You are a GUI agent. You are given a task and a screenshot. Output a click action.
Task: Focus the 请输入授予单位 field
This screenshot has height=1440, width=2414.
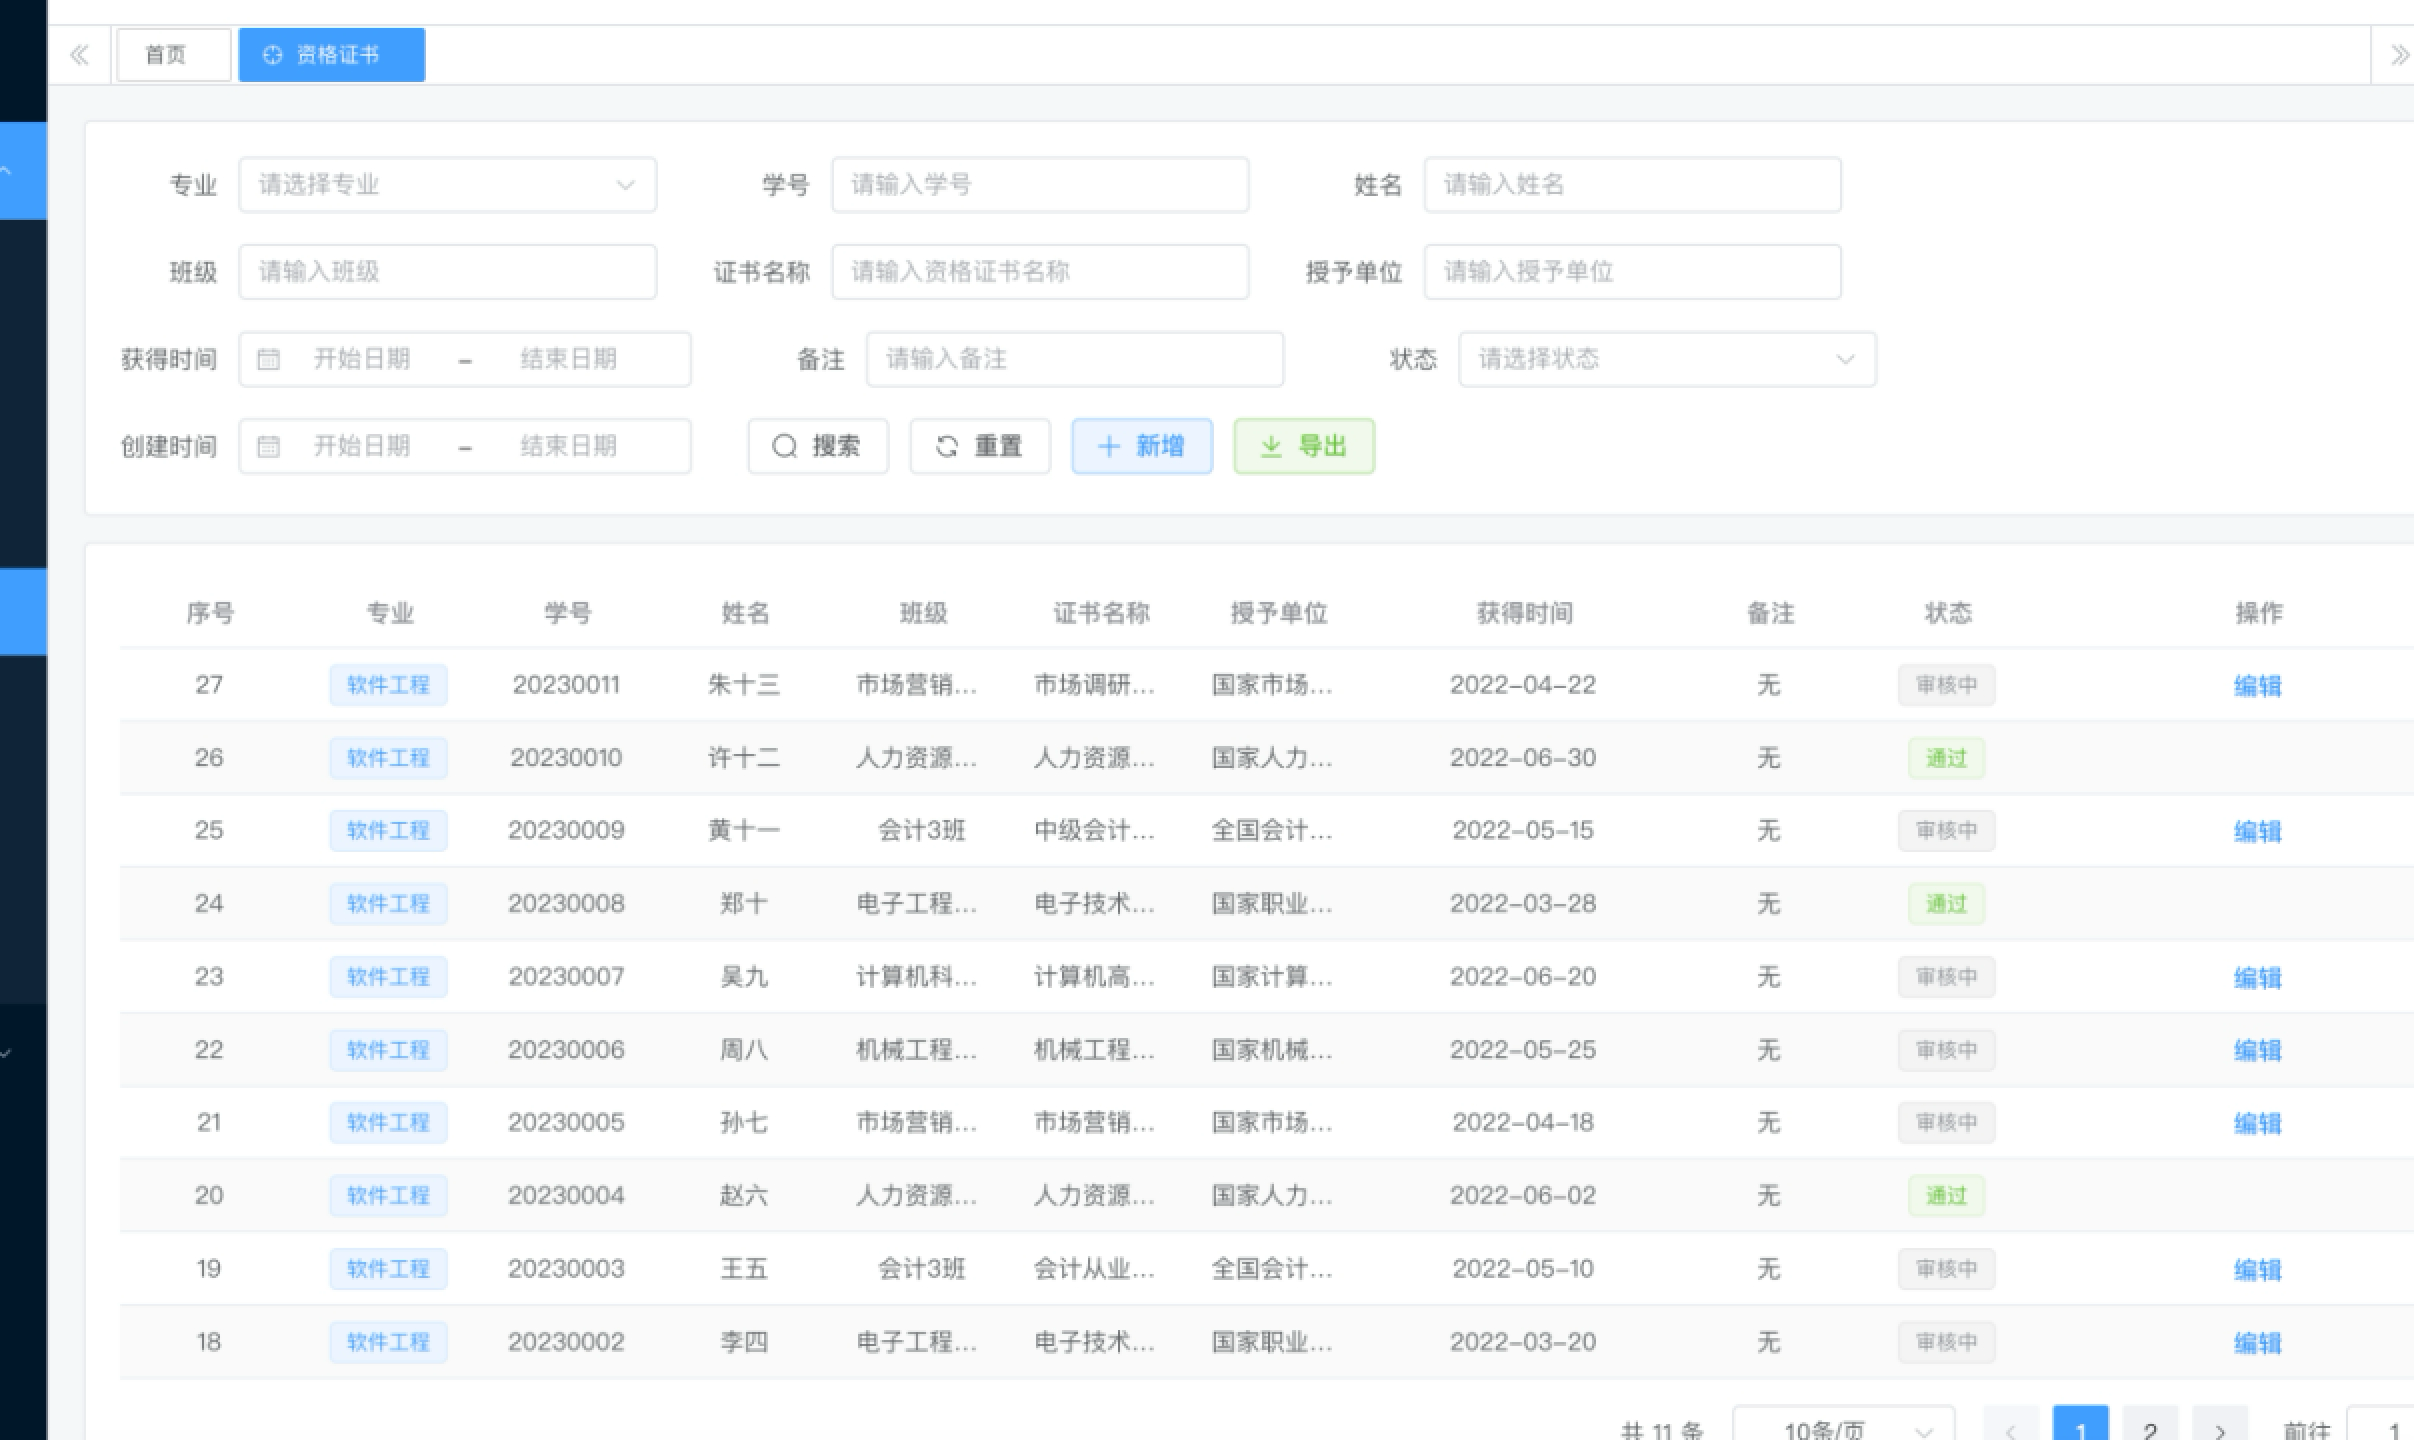pos(1632,272)
